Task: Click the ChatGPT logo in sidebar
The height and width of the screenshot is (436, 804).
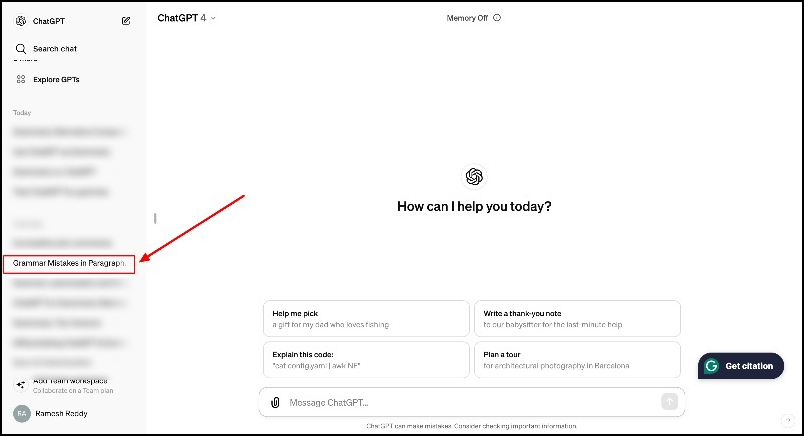Action: tap(21, 21)
